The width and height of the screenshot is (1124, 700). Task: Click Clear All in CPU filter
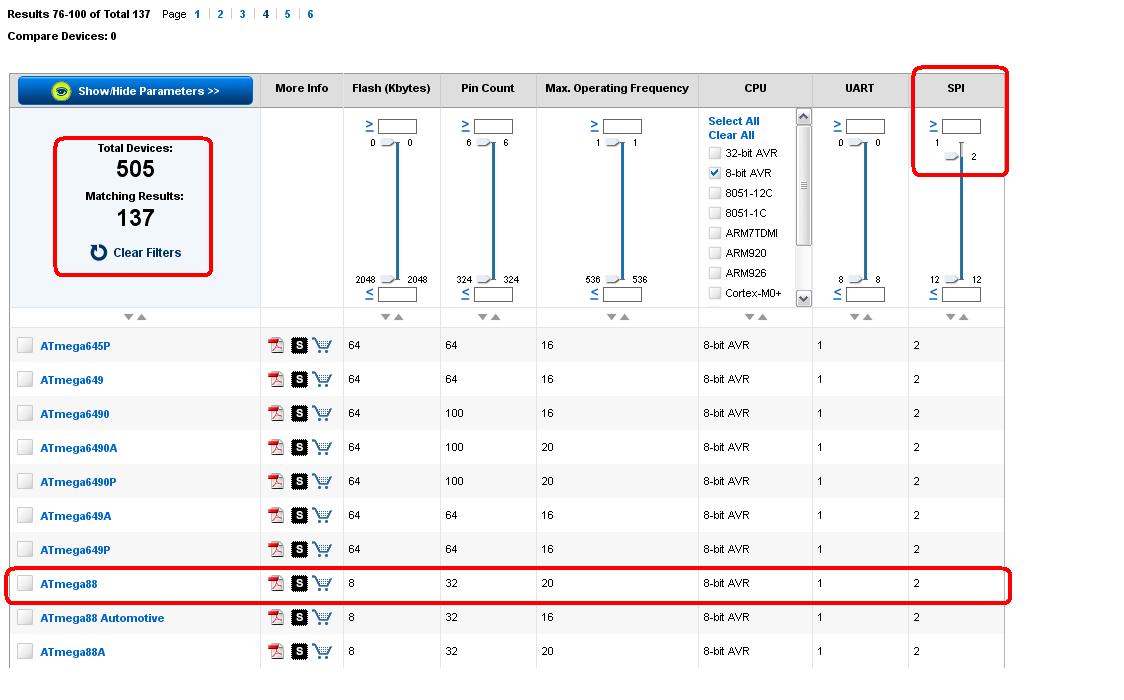(x=731, y=135)
